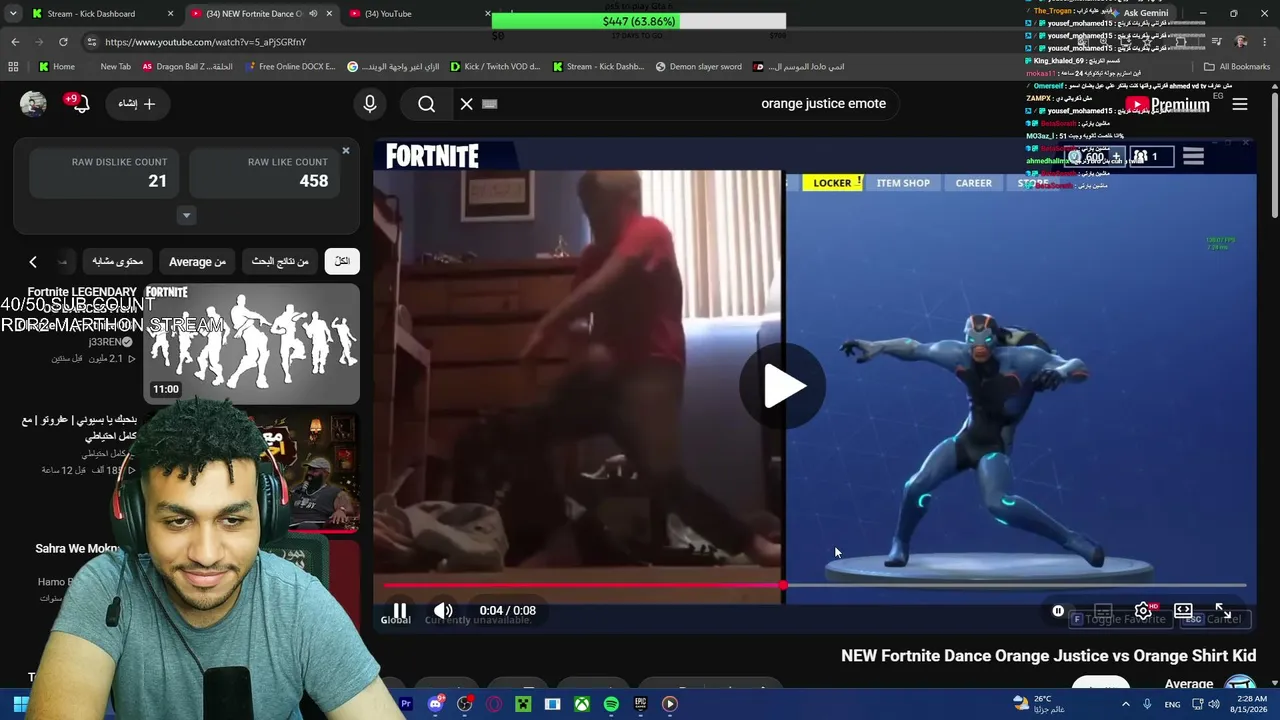Switch the player to theater mode

tap(1183, 610)
